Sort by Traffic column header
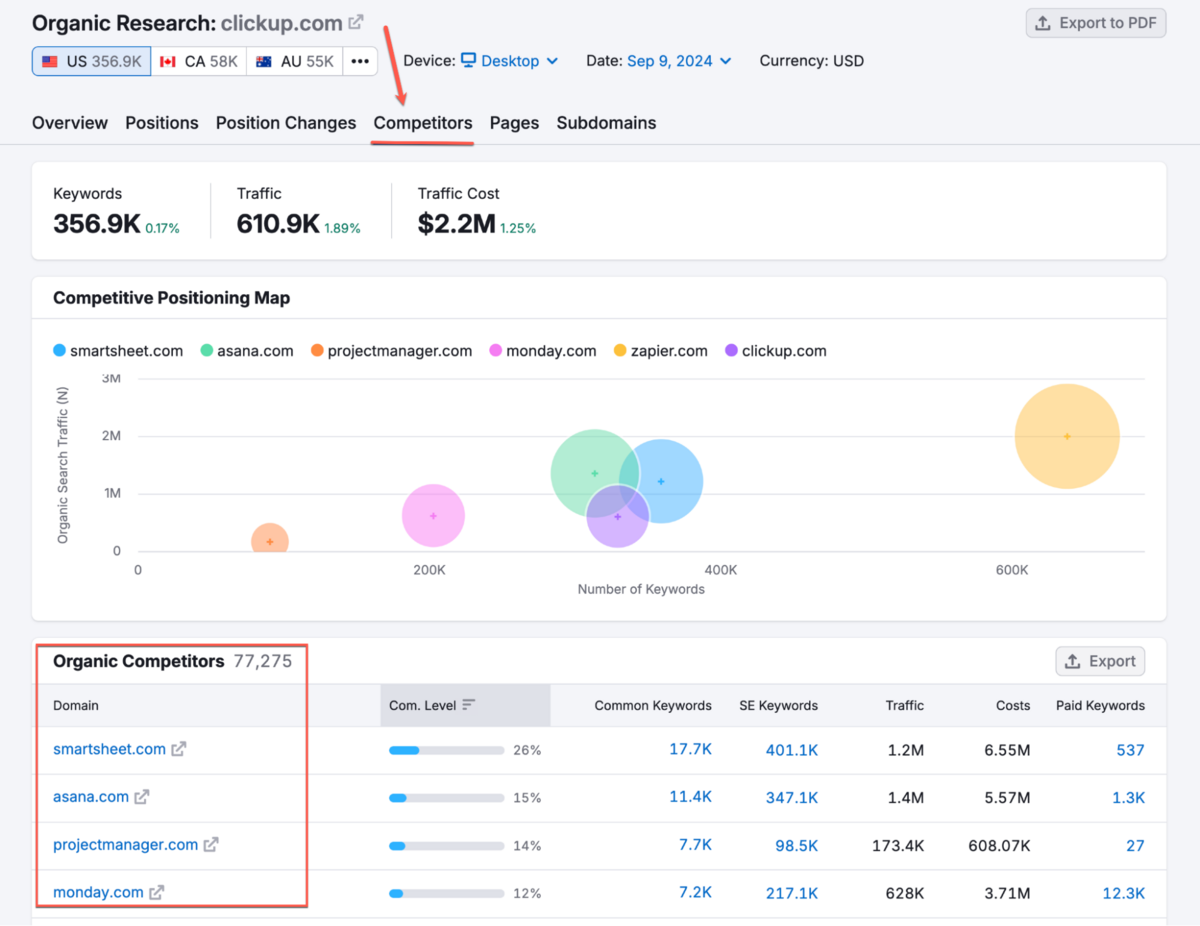This screenshot has width=1200, height=926. pos(904,705)
